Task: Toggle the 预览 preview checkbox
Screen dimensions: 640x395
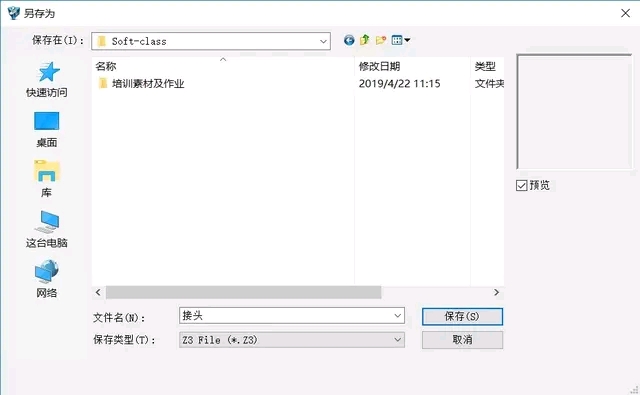Action: (521, 186)
